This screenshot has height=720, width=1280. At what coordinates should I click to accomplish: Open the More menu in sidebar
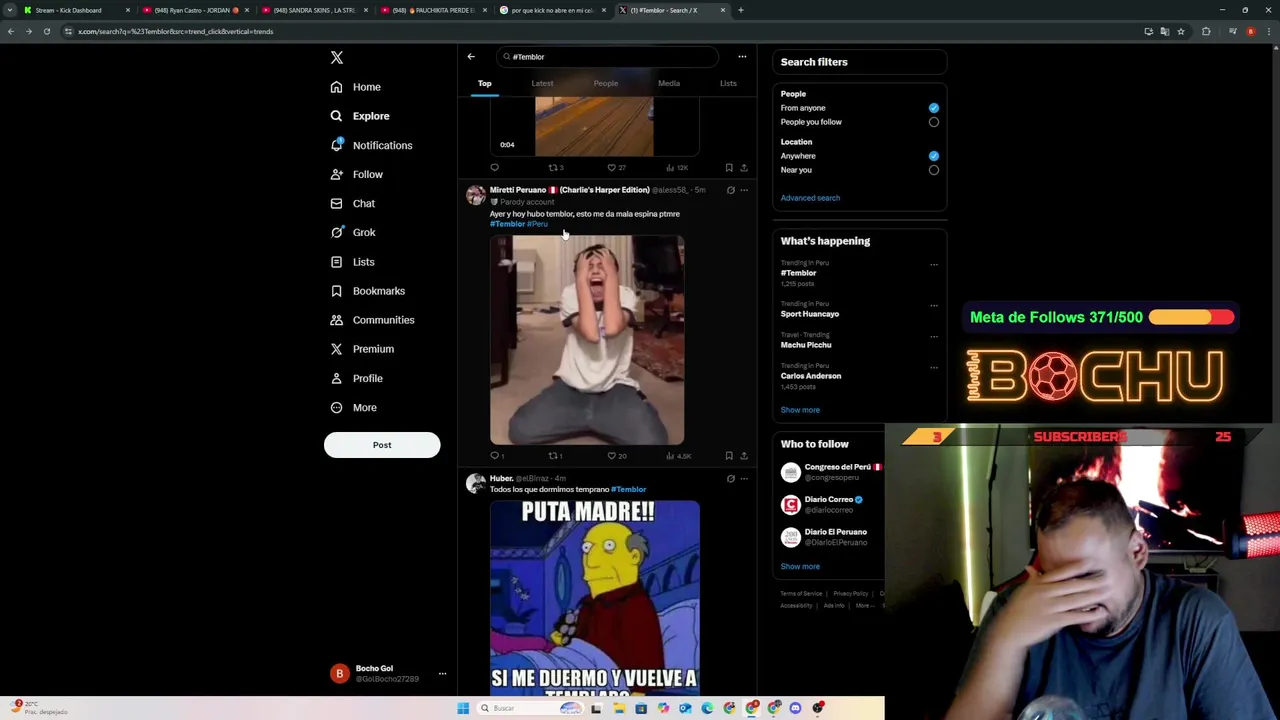353,408
